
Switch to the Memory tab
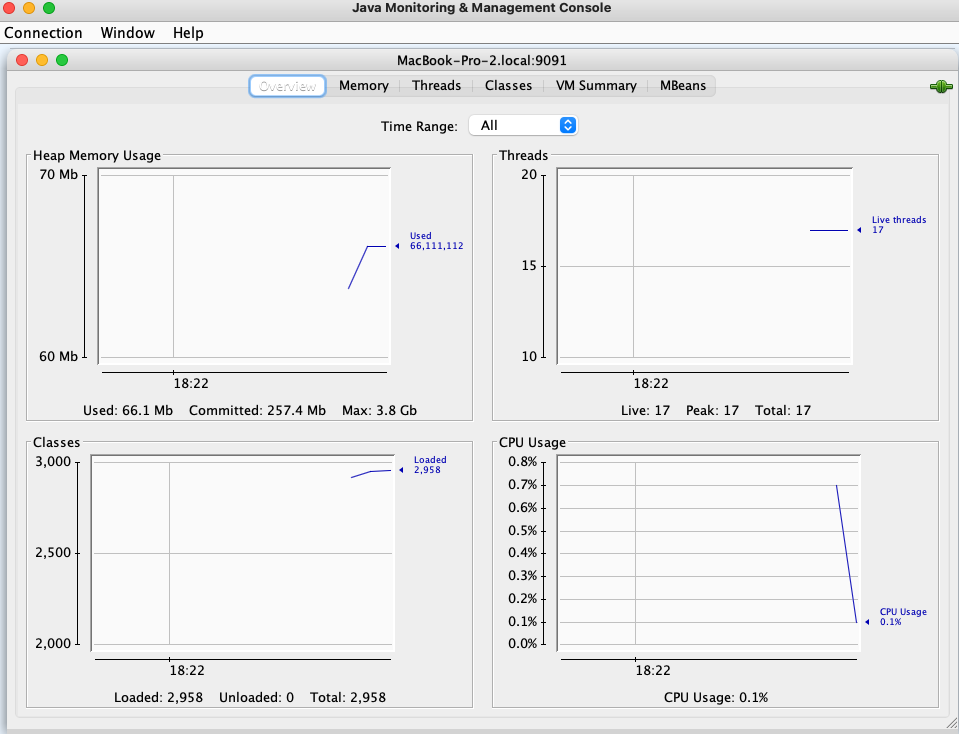[363, 86]
